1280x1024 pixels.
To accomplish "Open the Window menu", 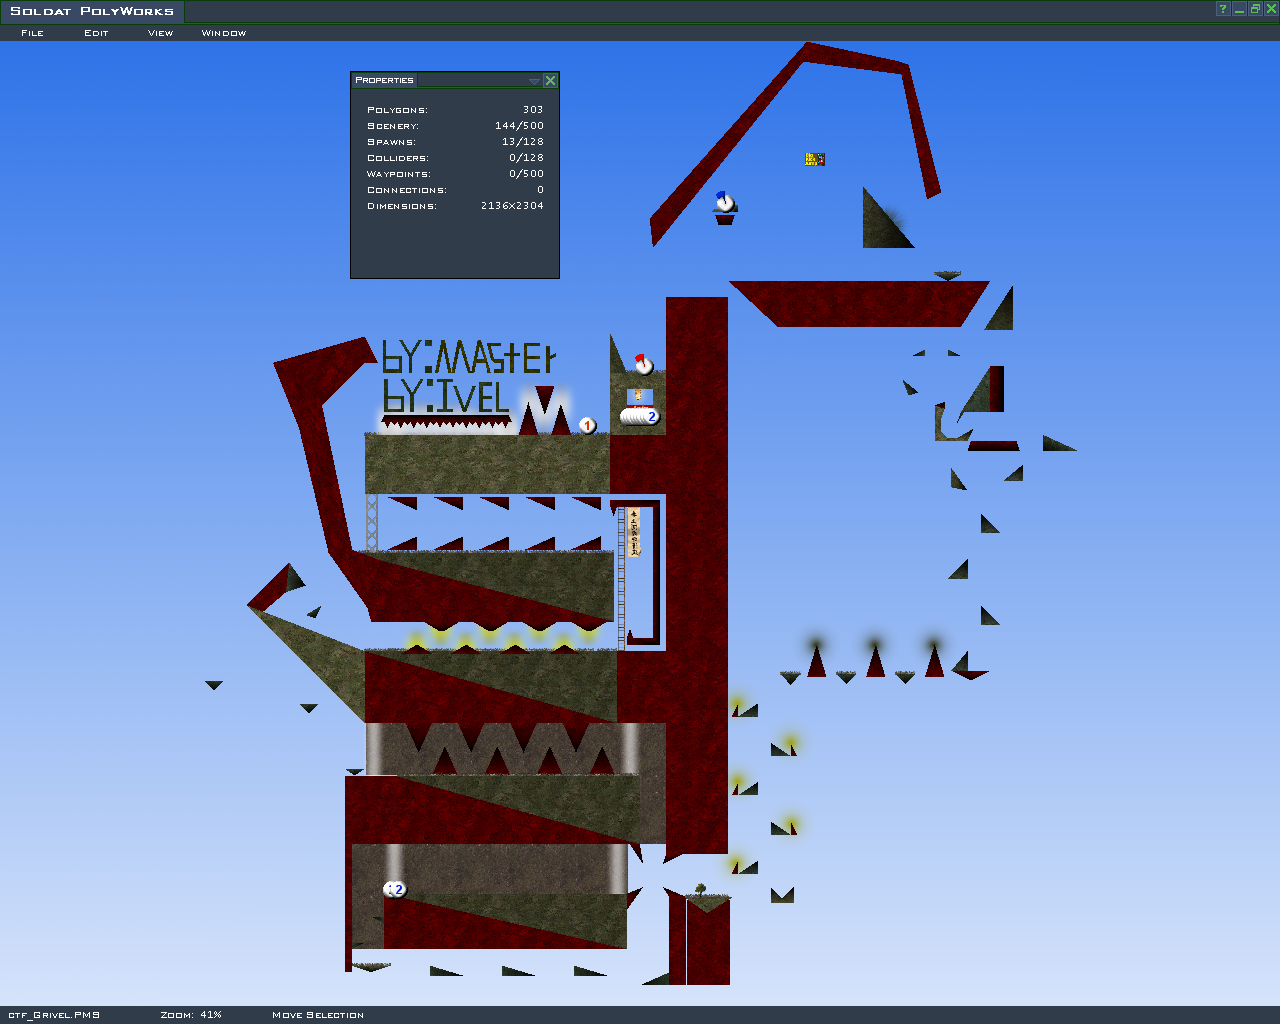I will pos(224,33).
